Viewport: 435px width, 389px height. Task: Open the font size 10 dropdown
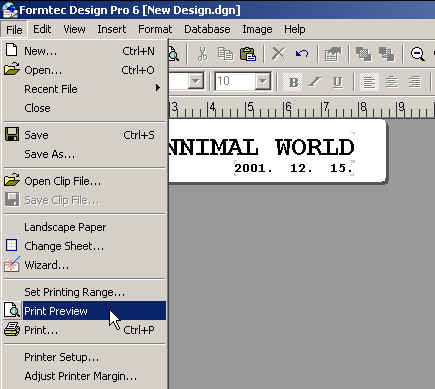coord(263,81)
